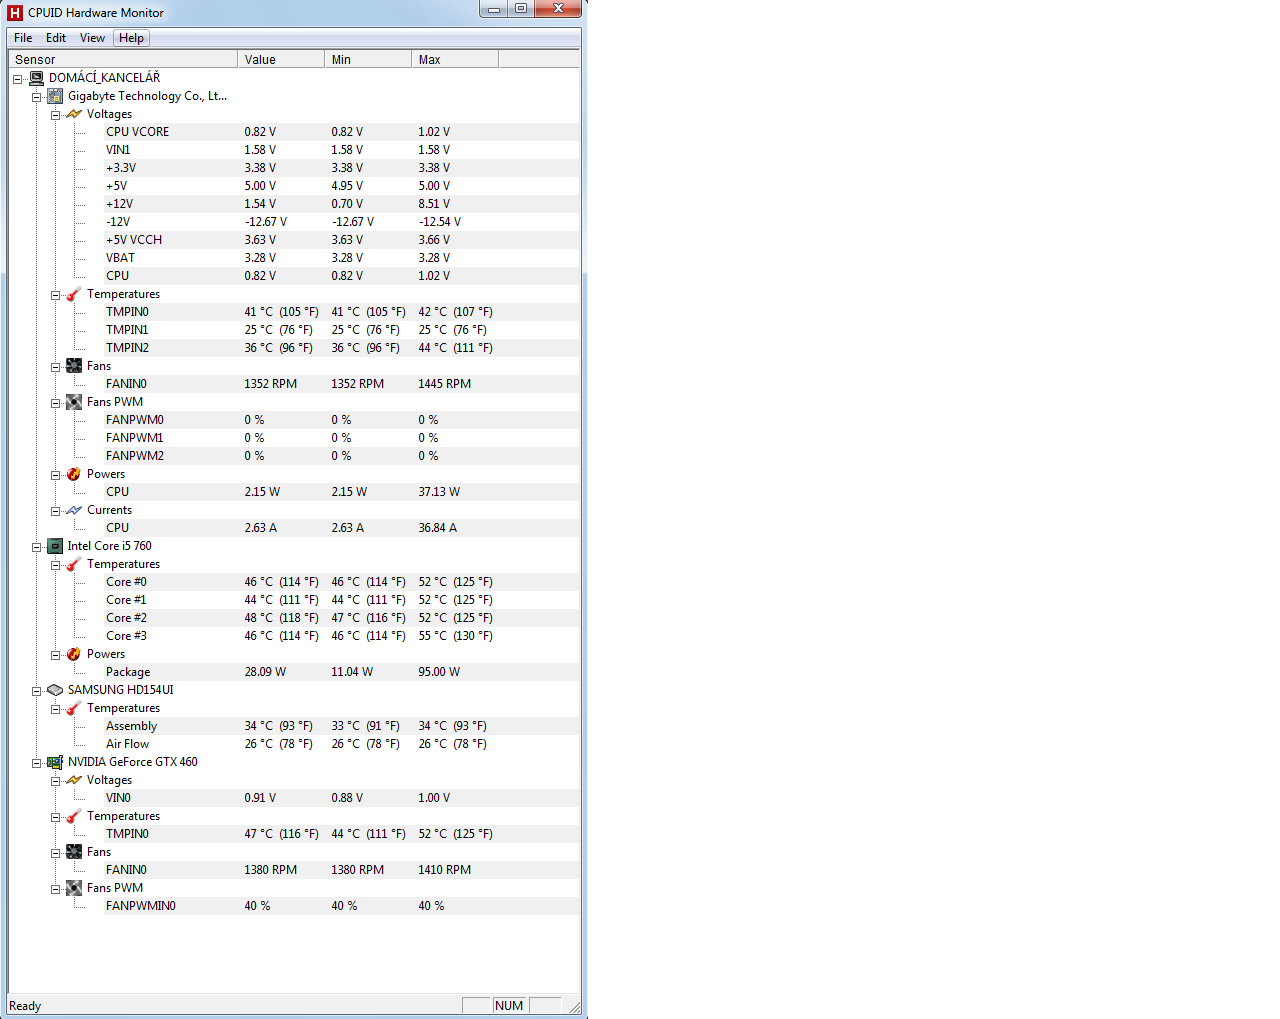Viewport: 1280px width, 1019px height.
Task: Open the Help menu
Action: [131, 38]
